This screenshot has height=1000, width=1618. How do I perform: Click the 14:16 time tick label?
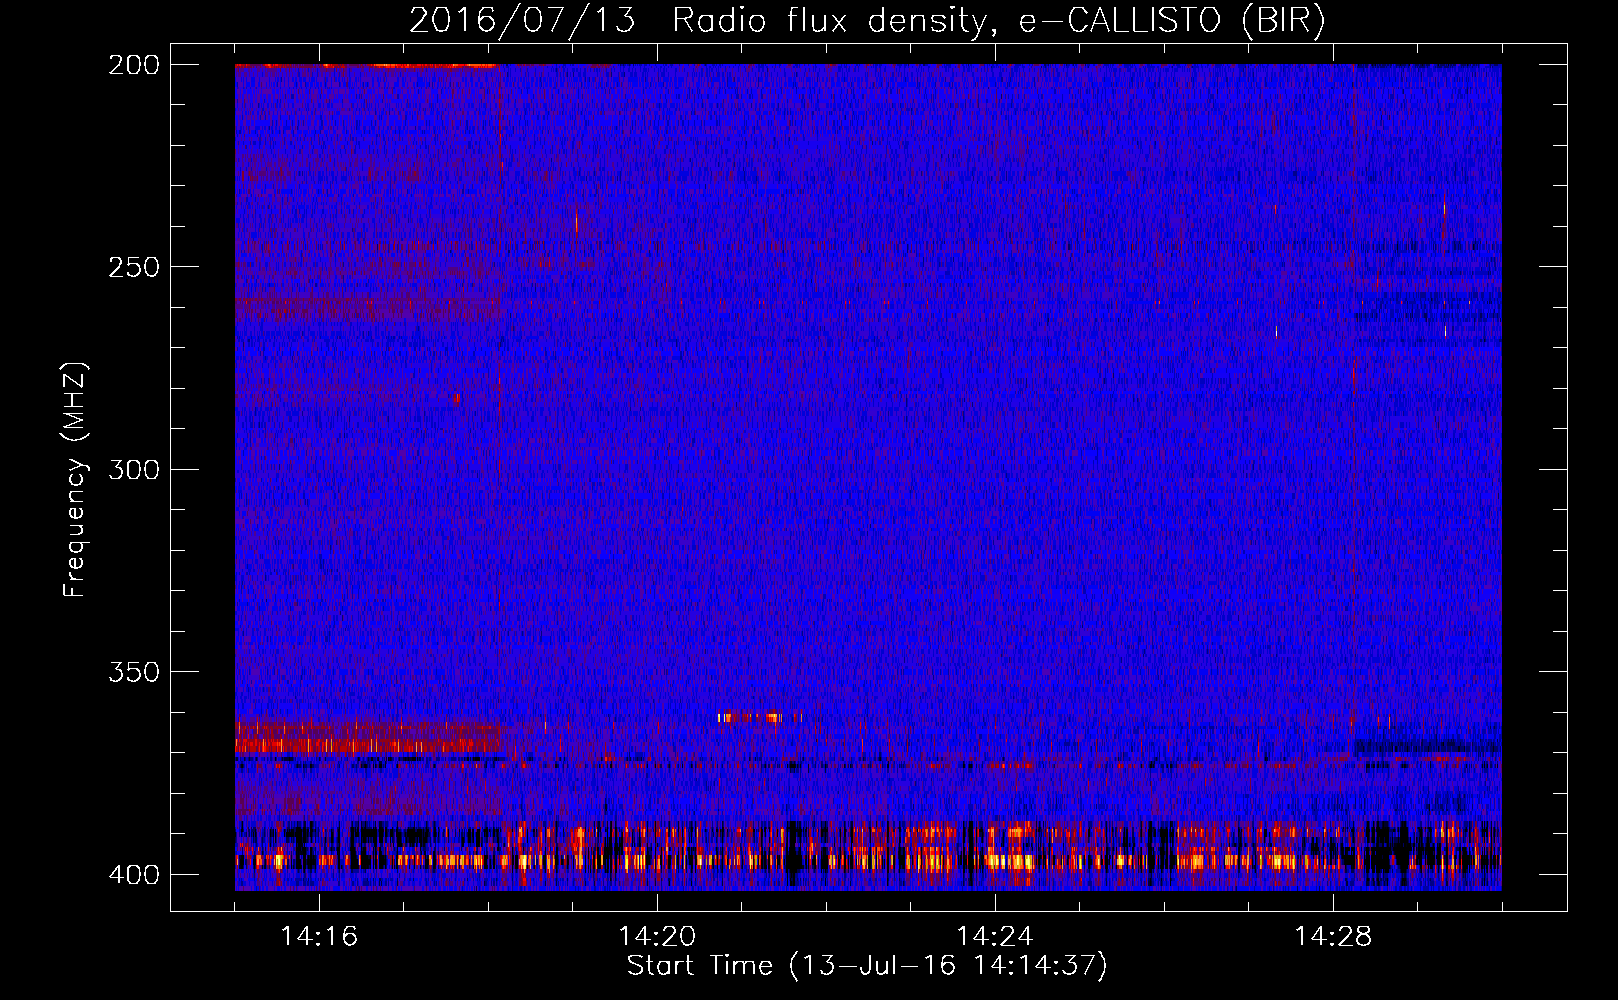(x=319, y=936)
